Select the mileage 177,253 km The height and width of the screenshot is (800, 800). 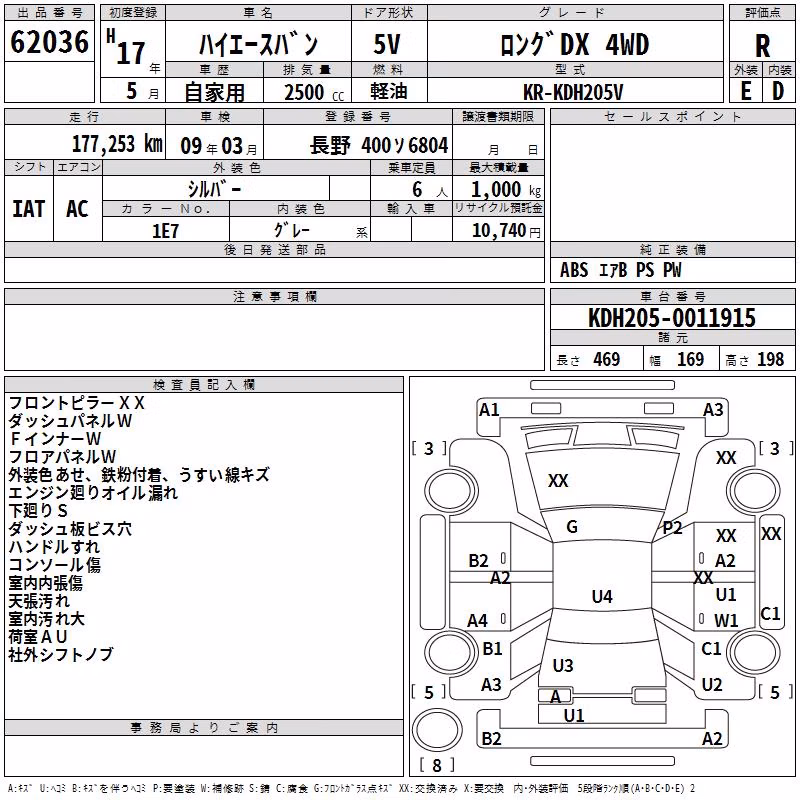[117, 144]
